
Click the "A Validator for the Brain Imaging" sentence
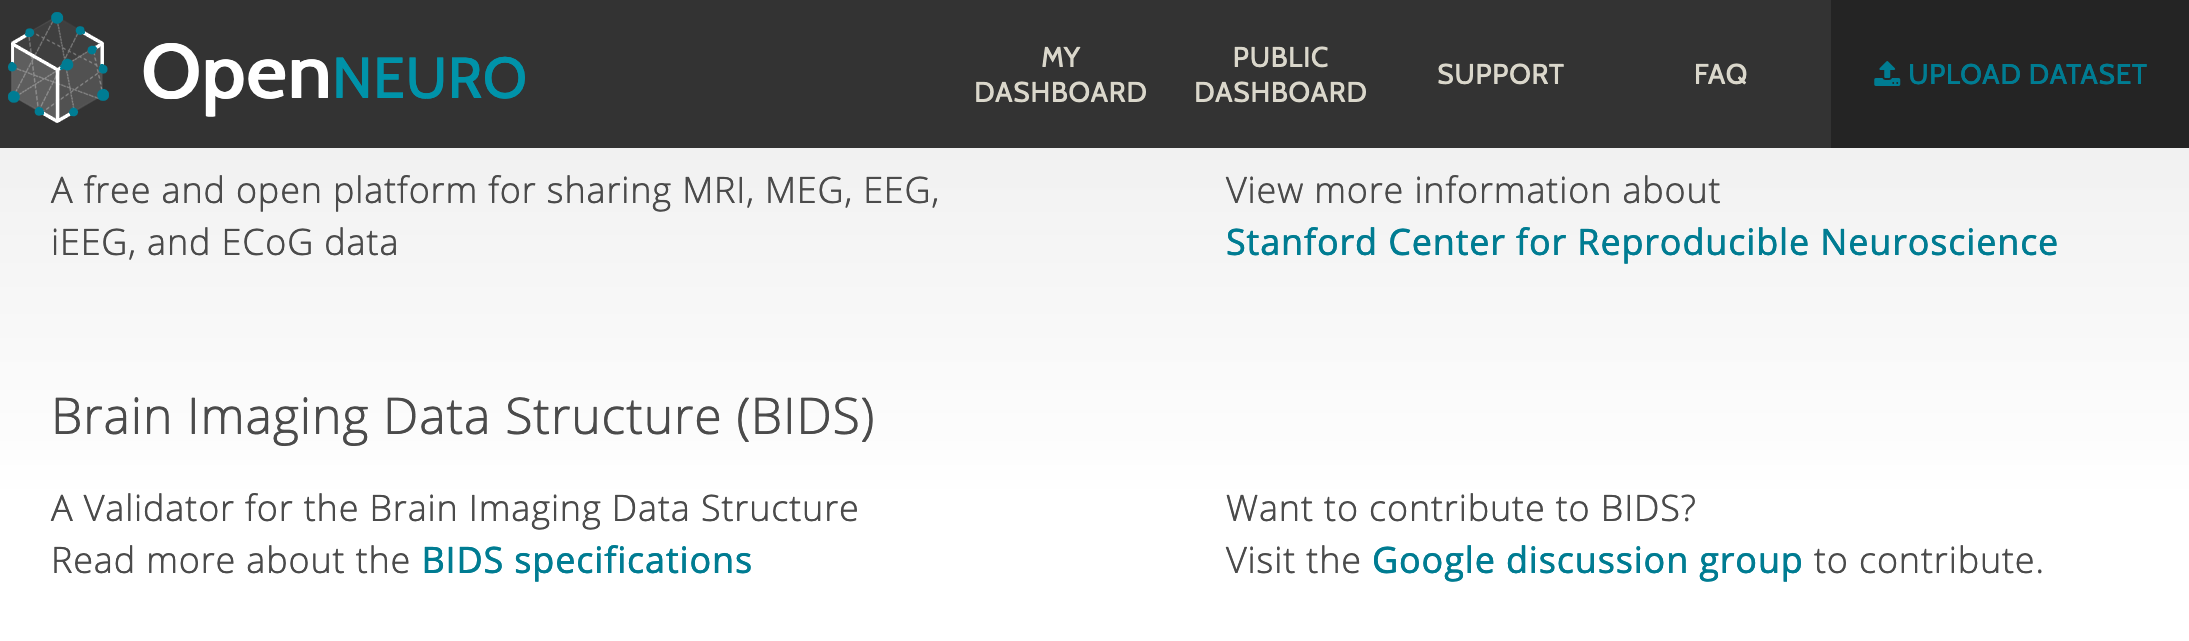click(x=454, y=509)
